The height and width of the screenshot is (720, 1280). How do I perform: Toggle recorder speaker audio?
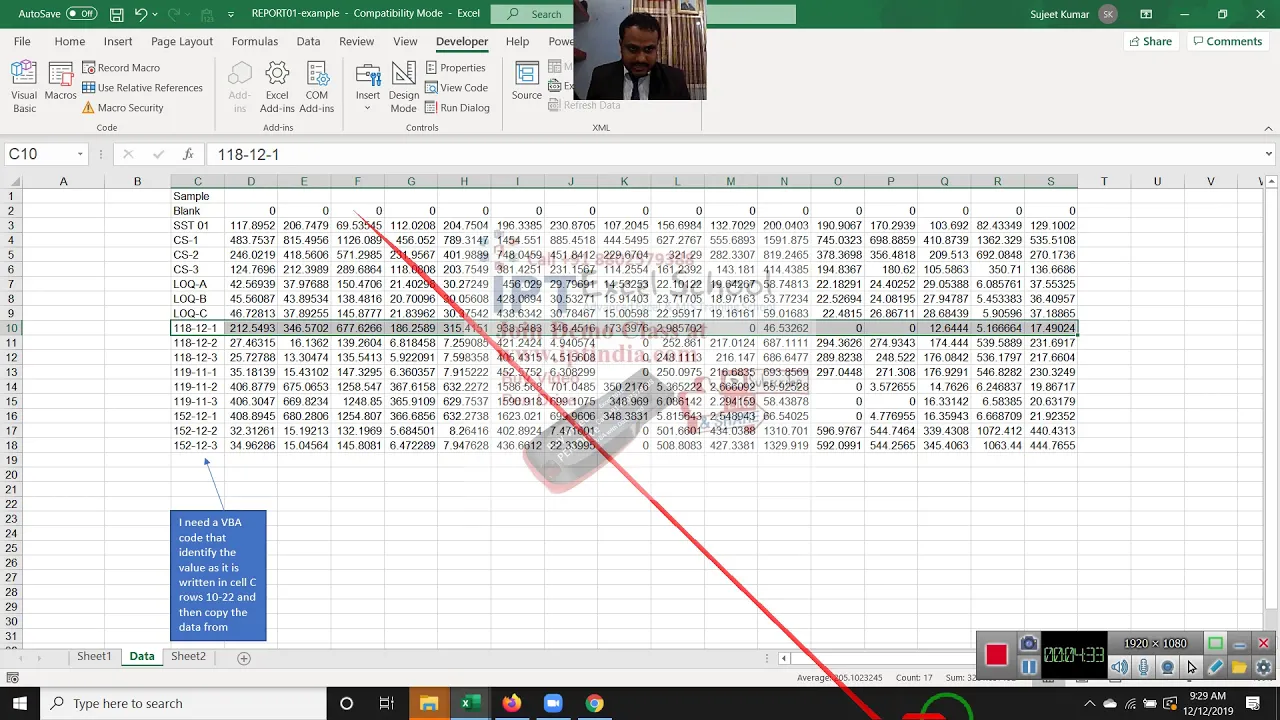click(1120, 667)
